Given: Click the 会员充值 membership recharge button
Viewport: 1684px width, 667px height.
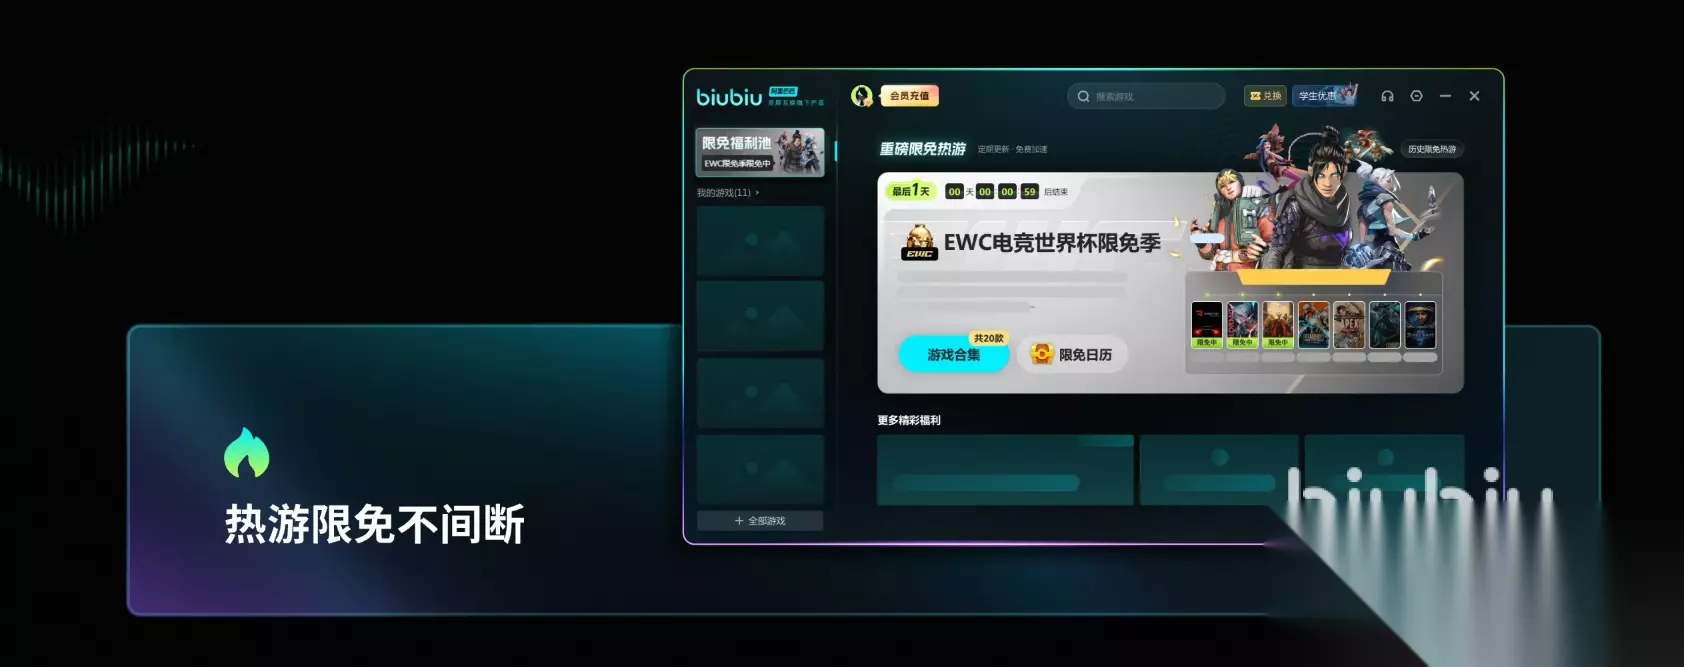Looking at the screenshot, I should (909, 96).
